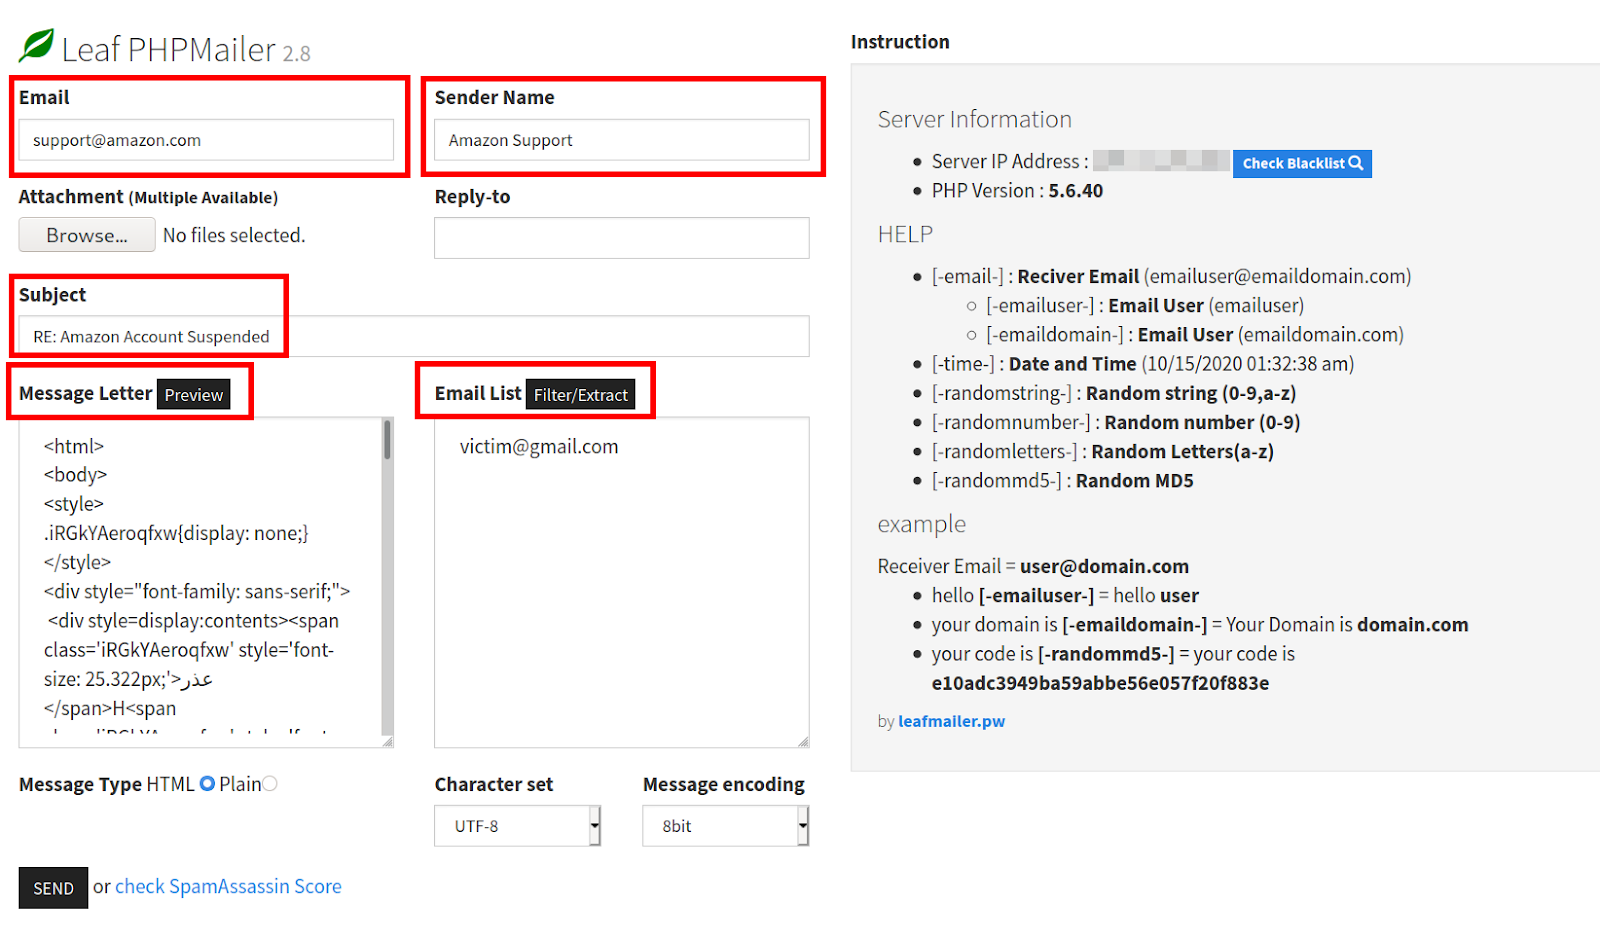Image resolution: width=1600 pixels, height=941 pixels.
Task: Click the magnifier icon in Check Blacklist
Action: click(1356, 163)
